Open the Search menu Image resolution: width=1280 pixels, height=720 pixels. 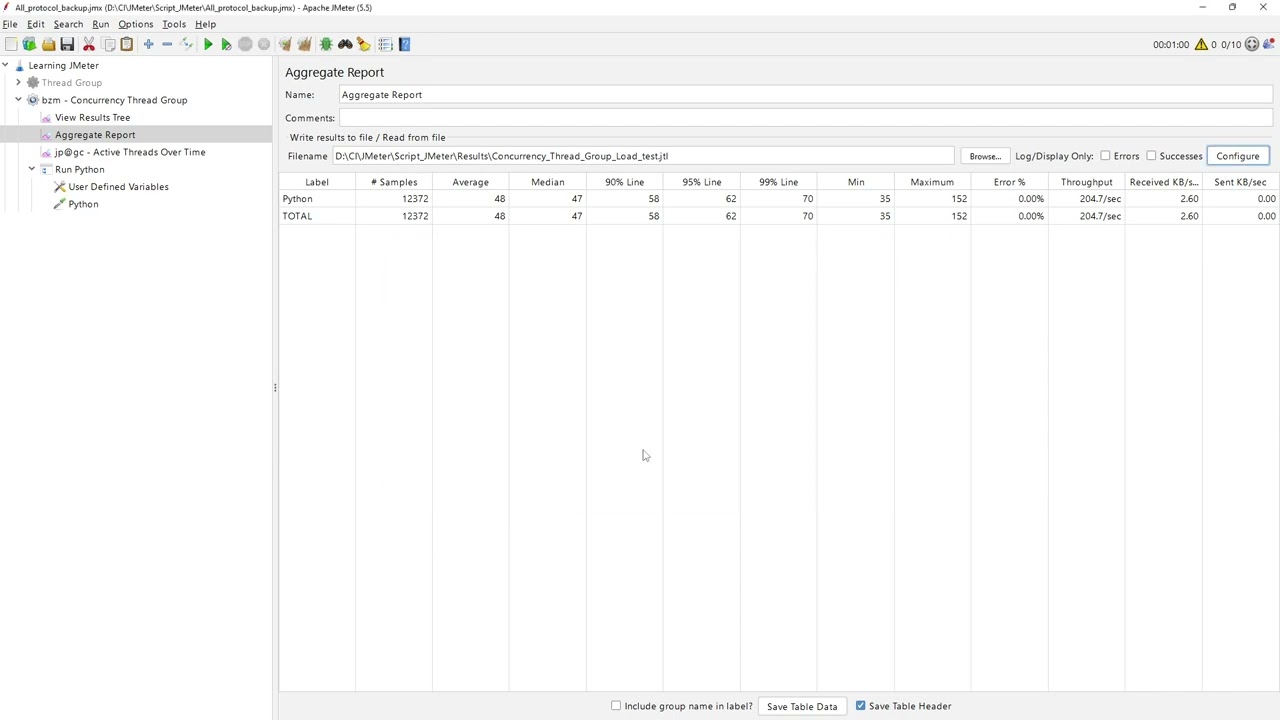(68, 24)
